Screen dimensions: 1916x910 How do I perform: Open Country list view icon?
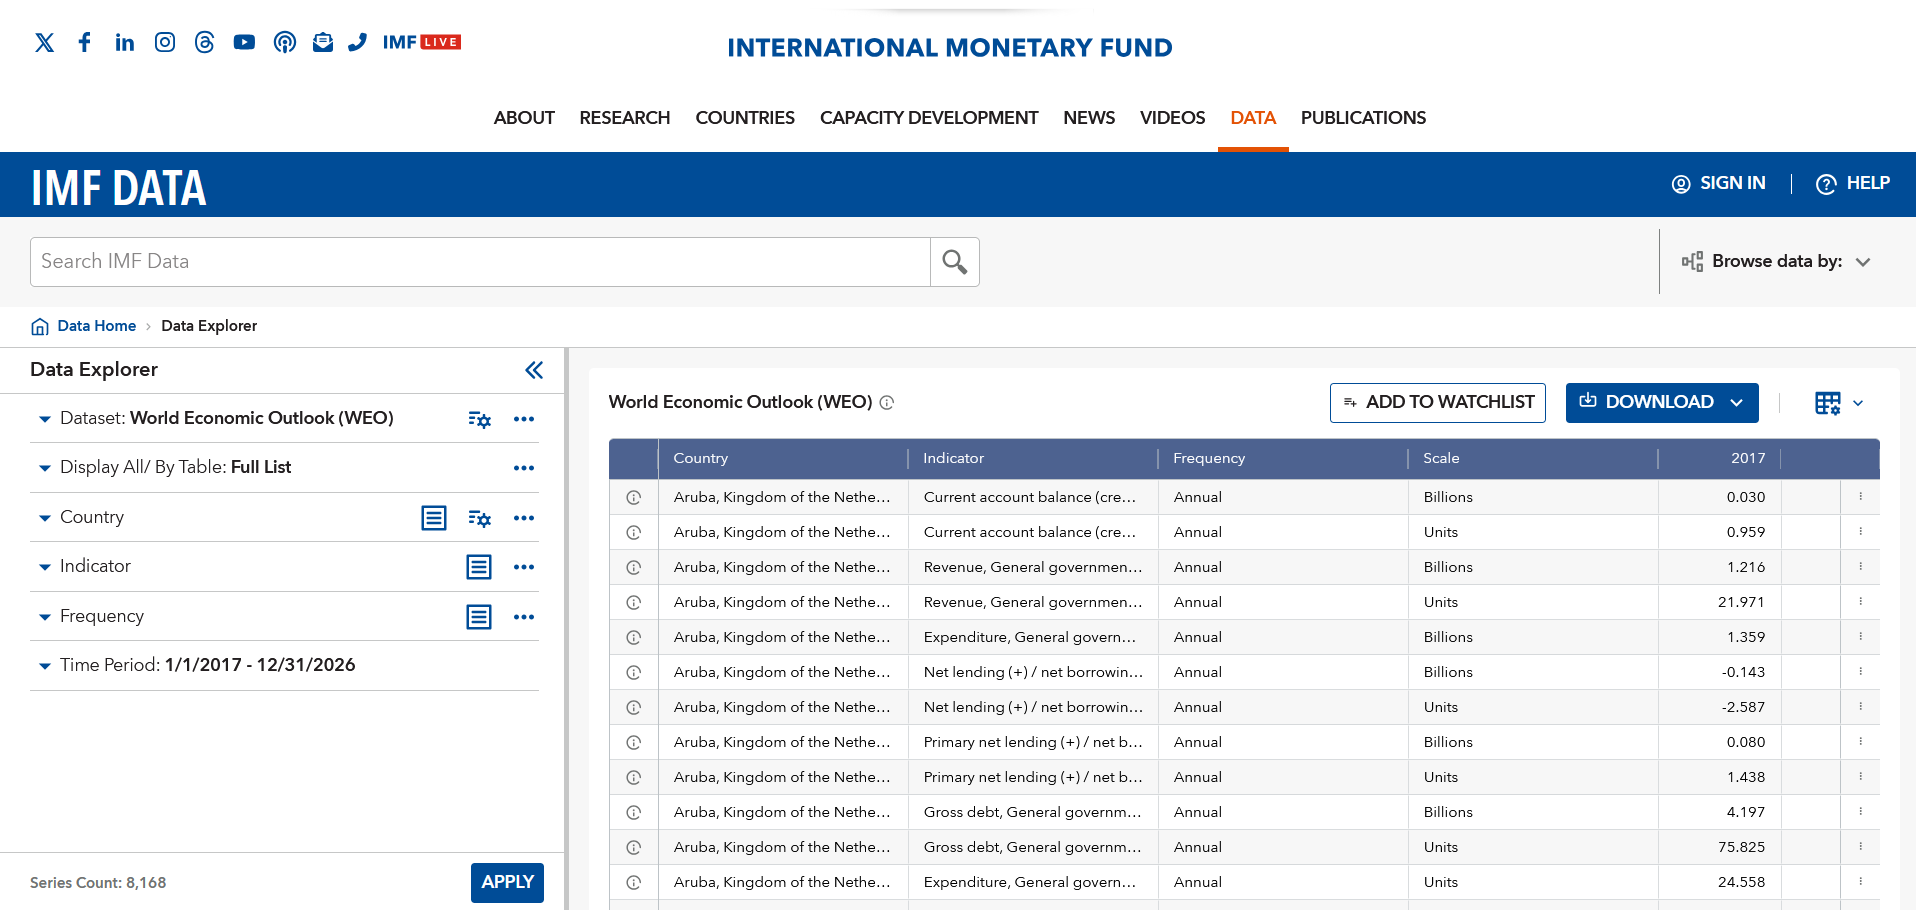pyautogui.click(x=433, y=518)
